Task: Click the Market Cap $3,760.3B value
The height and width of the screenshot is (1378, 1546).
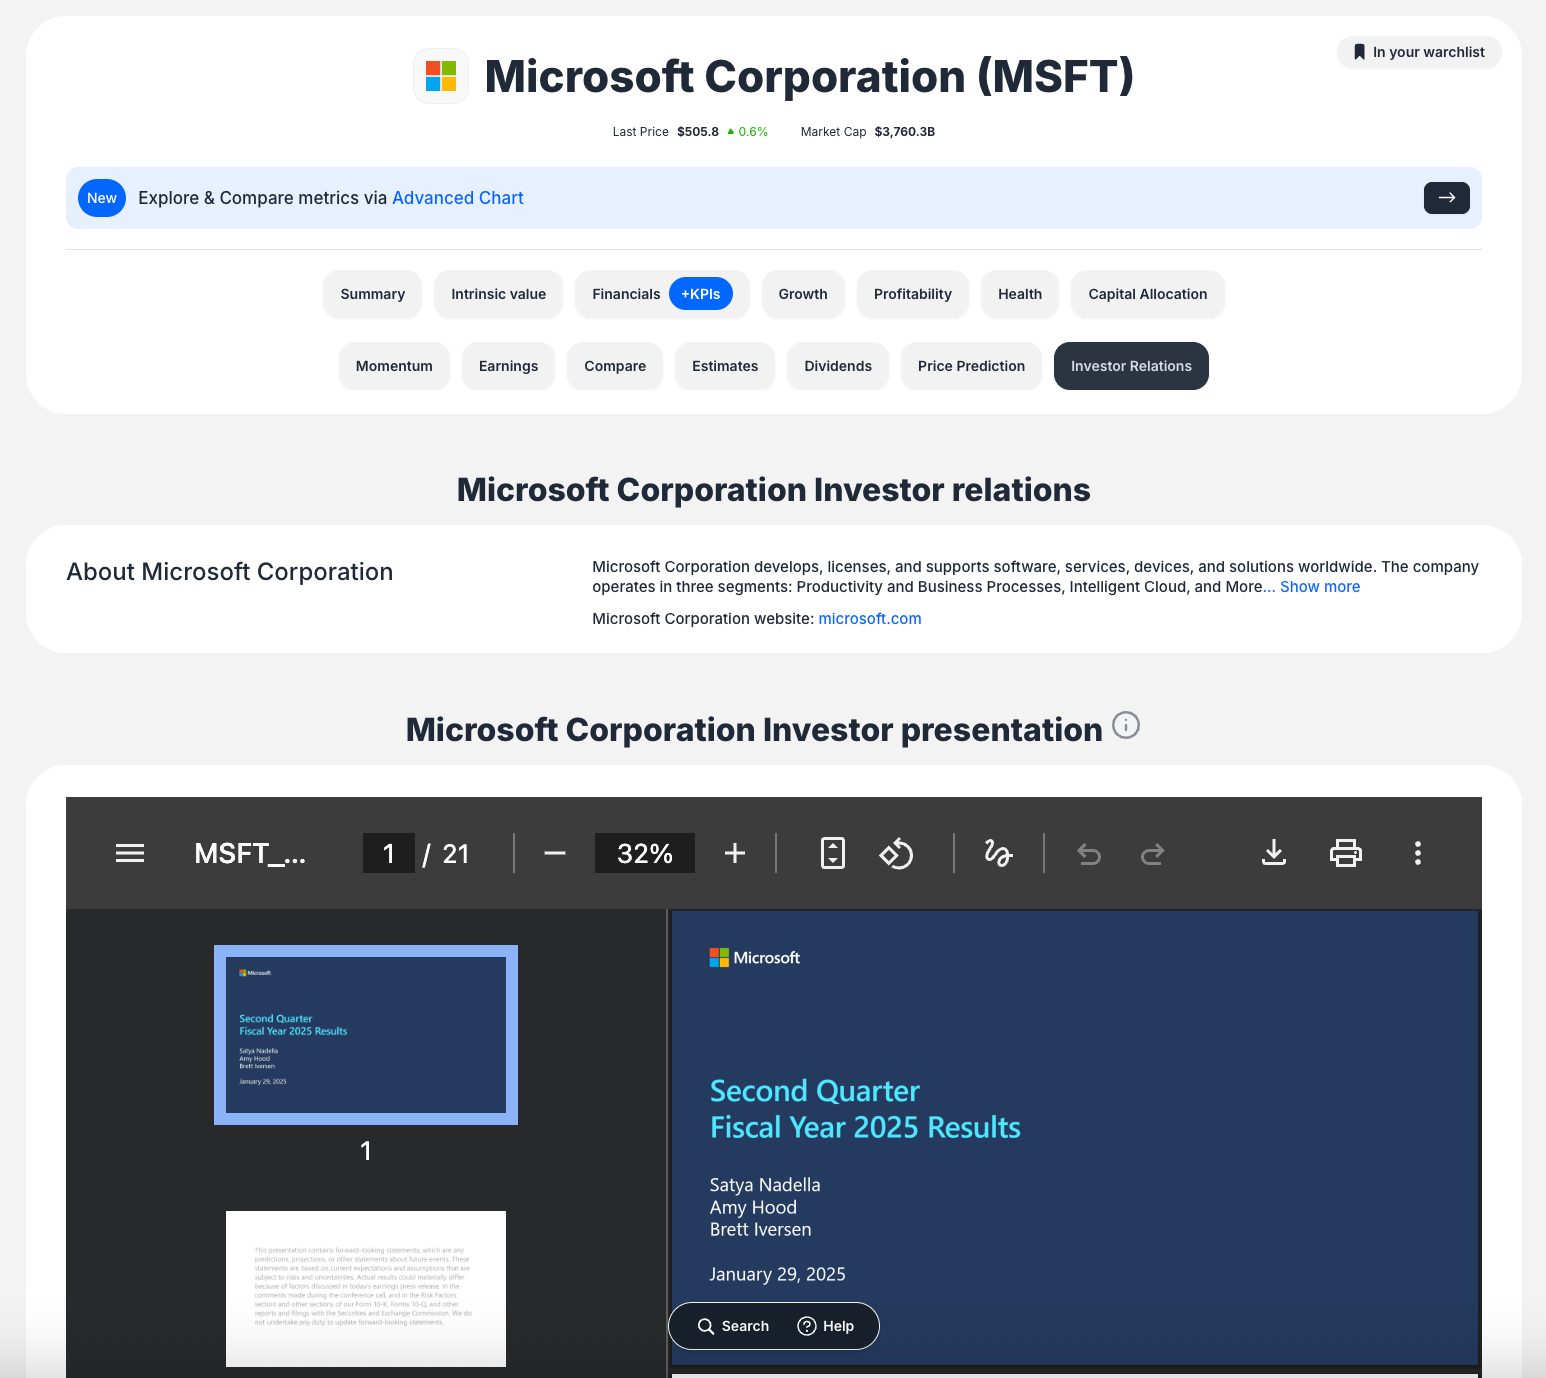Action: [905, 132]
